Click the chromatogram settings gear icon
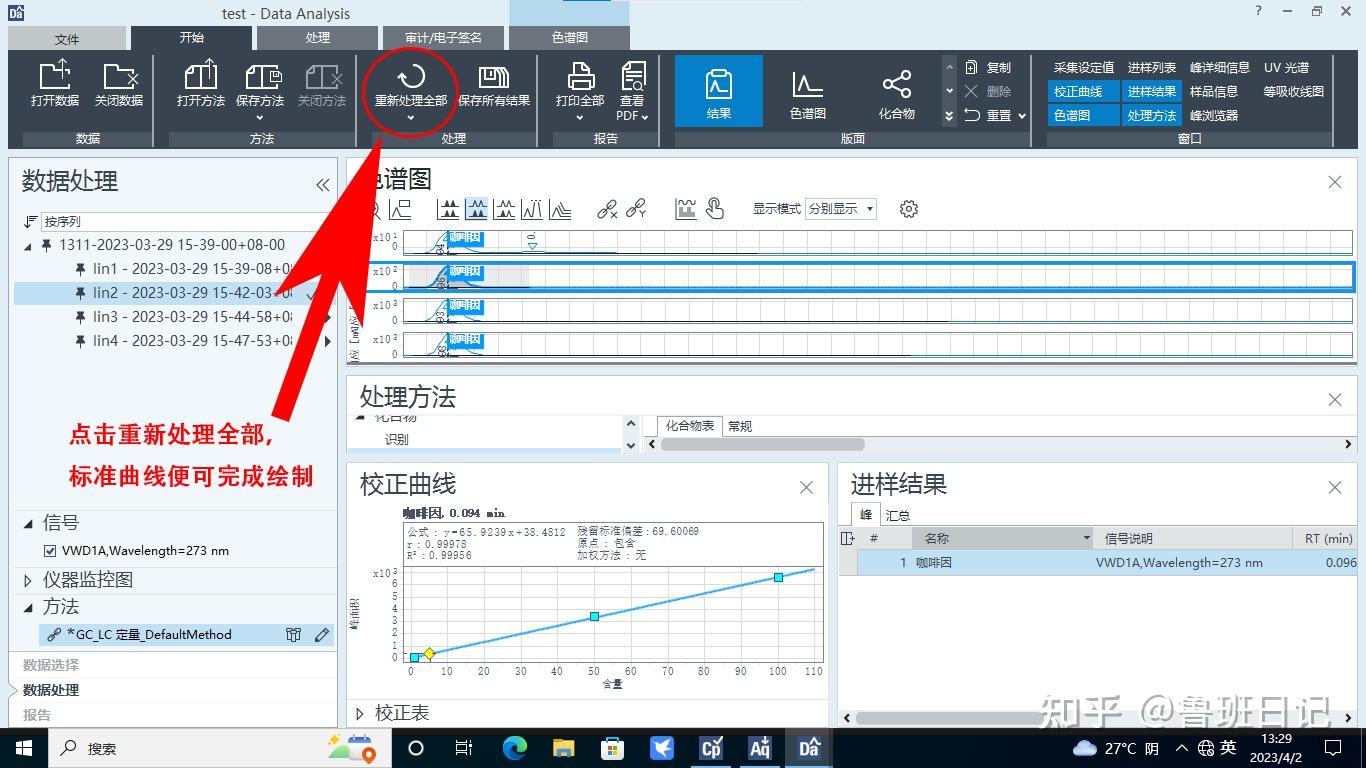1366x768 pixels. click(908, 209)
